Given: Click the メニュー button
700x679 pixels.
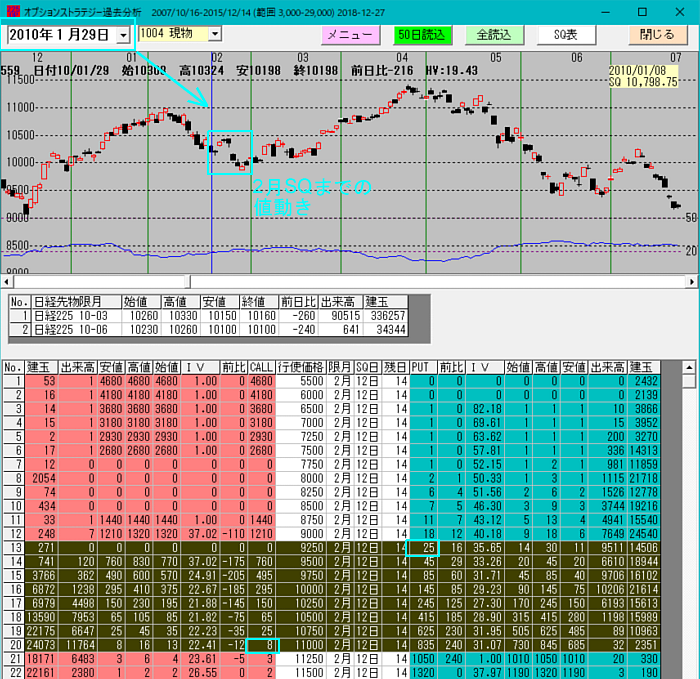Looking at the screenshot, I should coord(350,35).
